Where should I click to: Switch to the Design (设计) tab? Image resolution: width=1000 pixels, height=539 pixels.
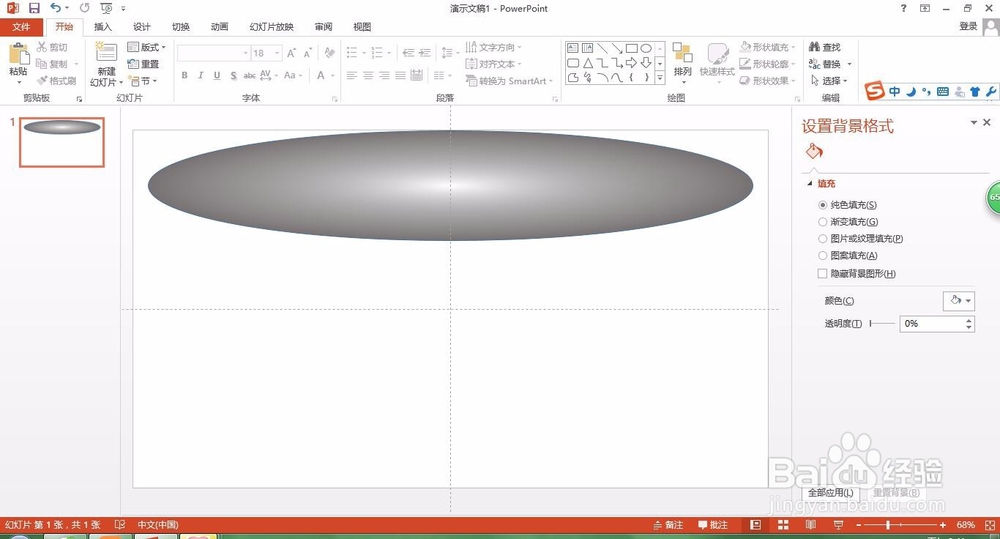tap(142, 27)
